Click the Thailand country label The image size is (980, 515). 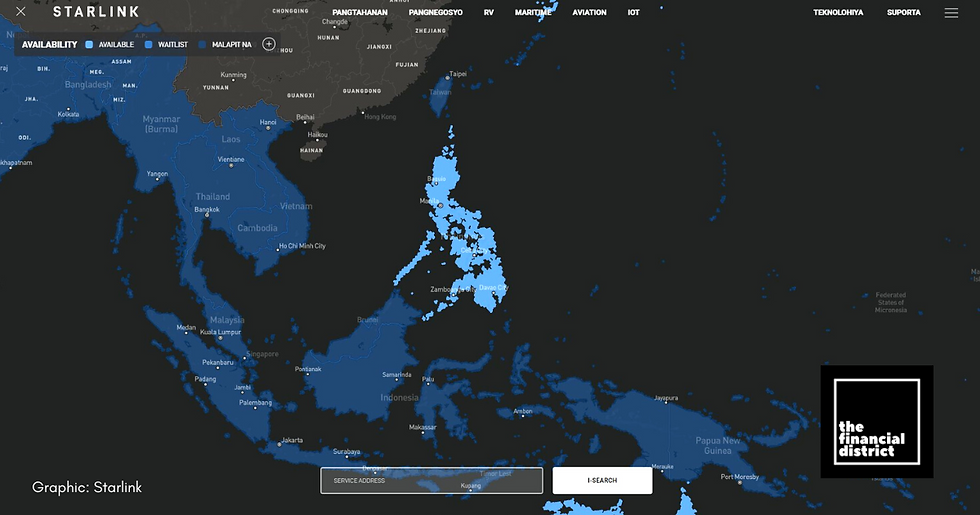point(212,196)
